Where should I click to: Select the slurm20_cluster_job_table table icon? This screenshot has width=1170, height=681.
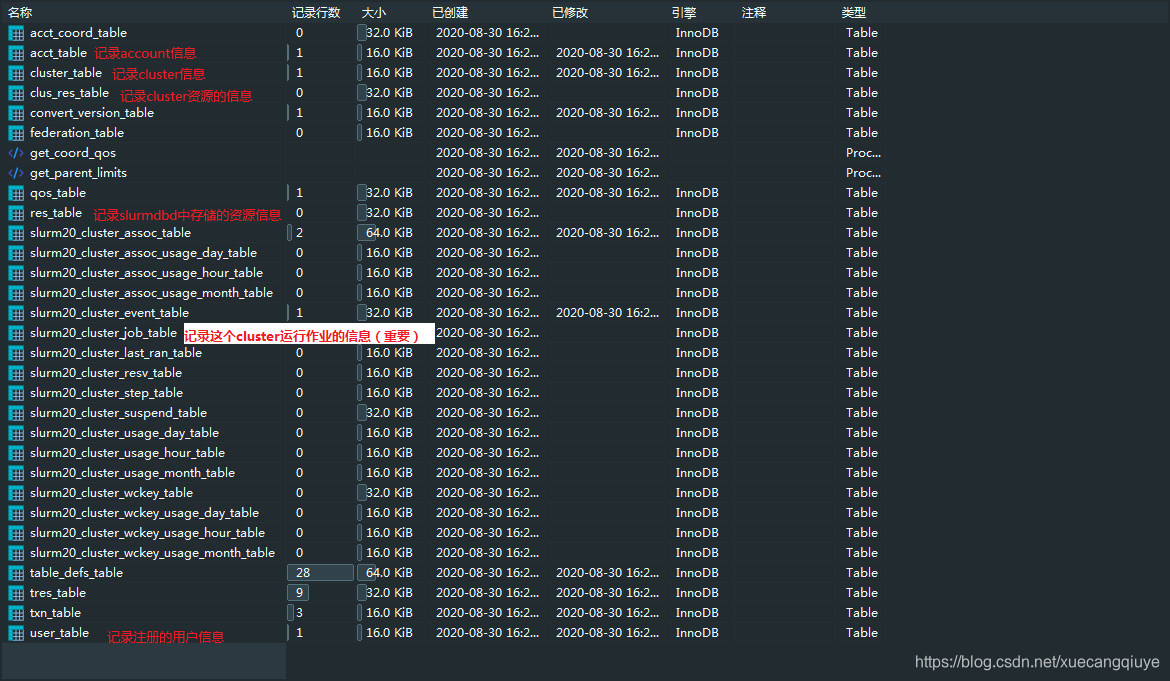[16, 332]
